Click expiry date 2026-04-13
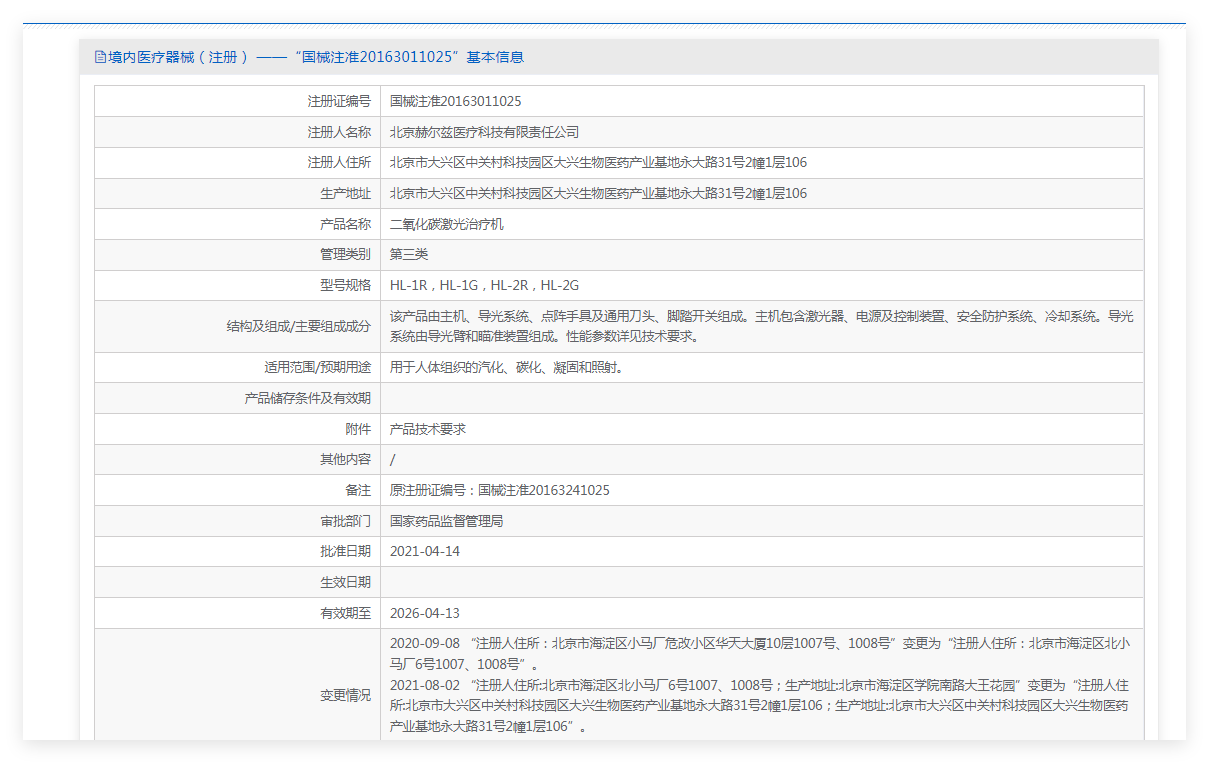1209x763 pixels. 425,613
